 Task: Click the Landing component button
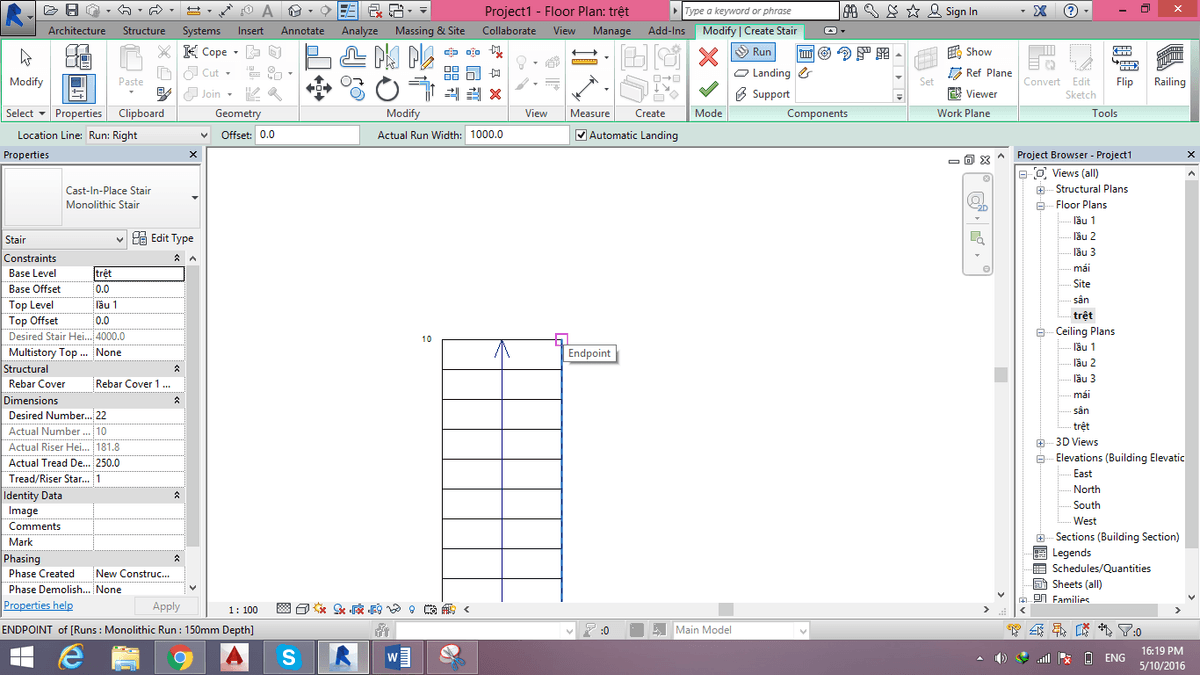762,73
